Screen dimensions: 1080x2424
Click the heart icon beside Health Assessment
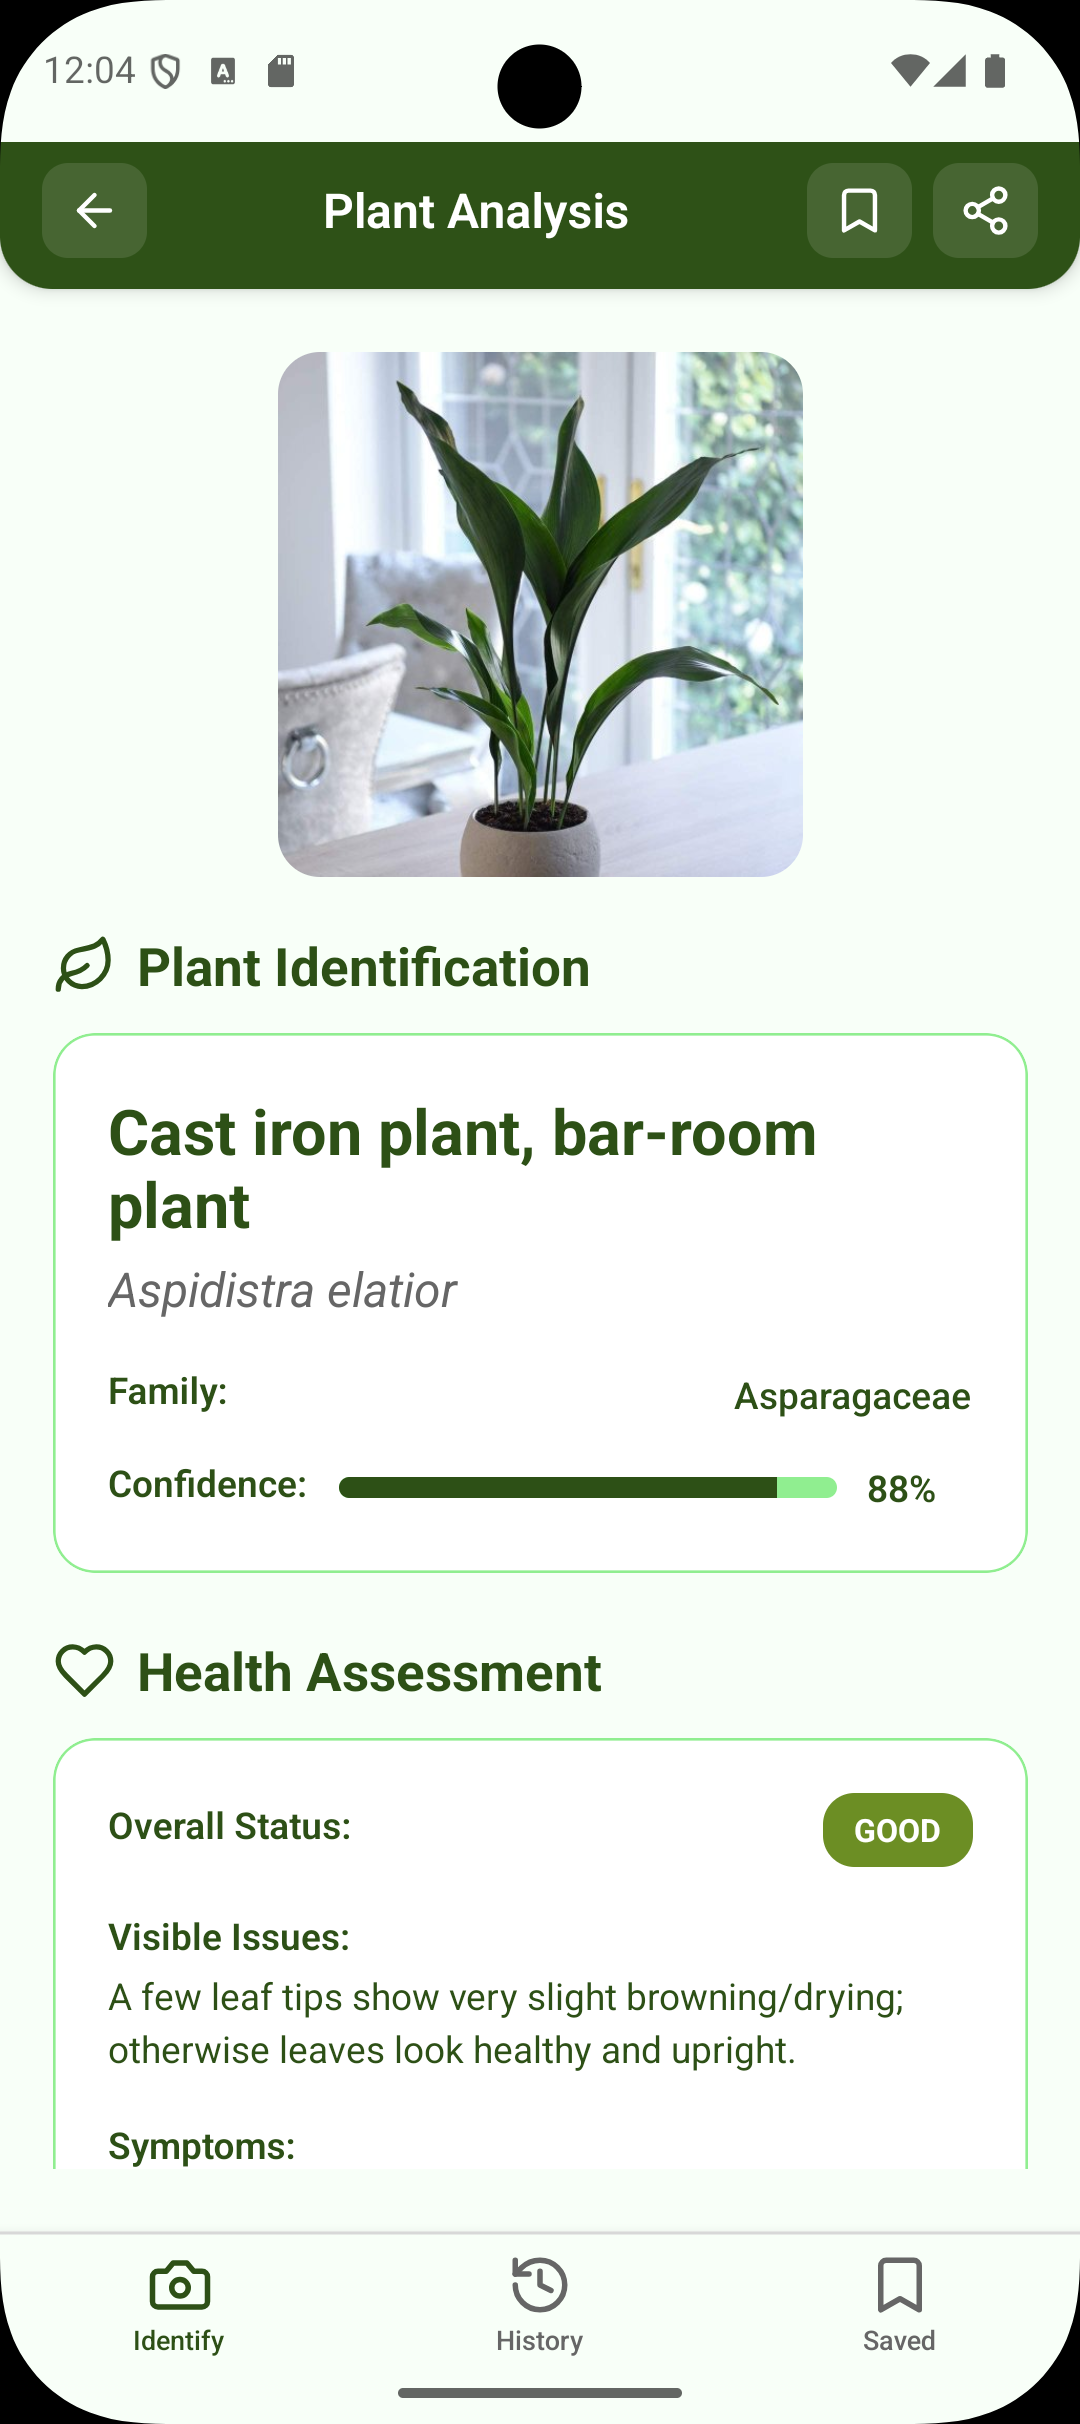[x=84, y=1671]
